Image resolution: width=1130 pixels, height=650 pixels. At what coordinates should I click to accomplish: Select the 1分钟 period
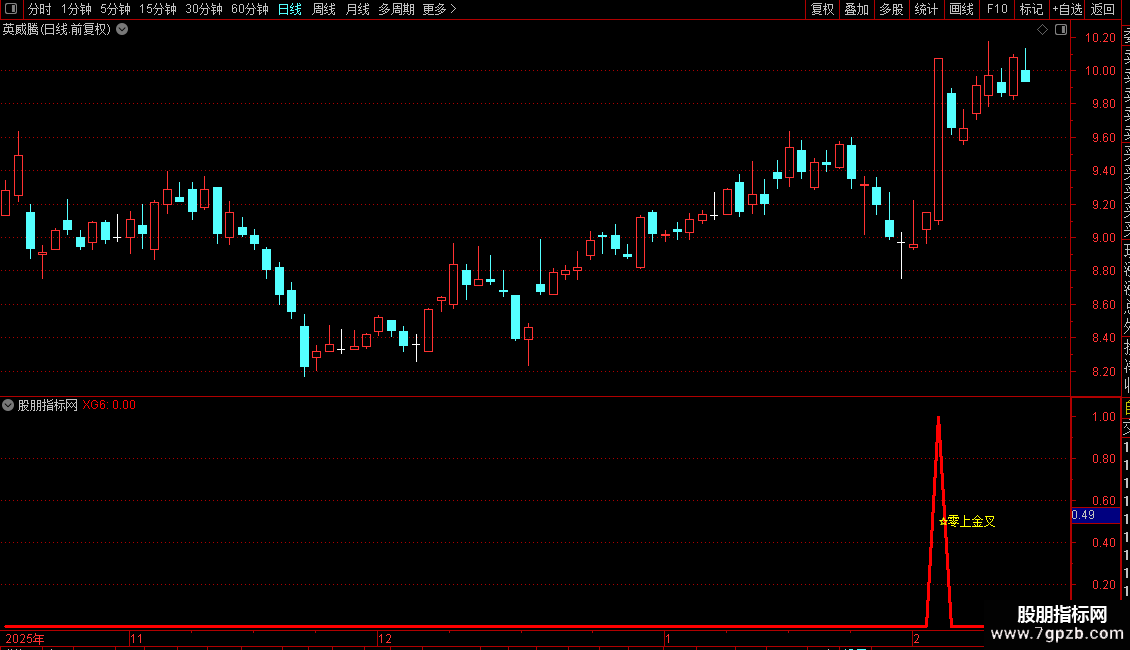[x=76, y=9]
